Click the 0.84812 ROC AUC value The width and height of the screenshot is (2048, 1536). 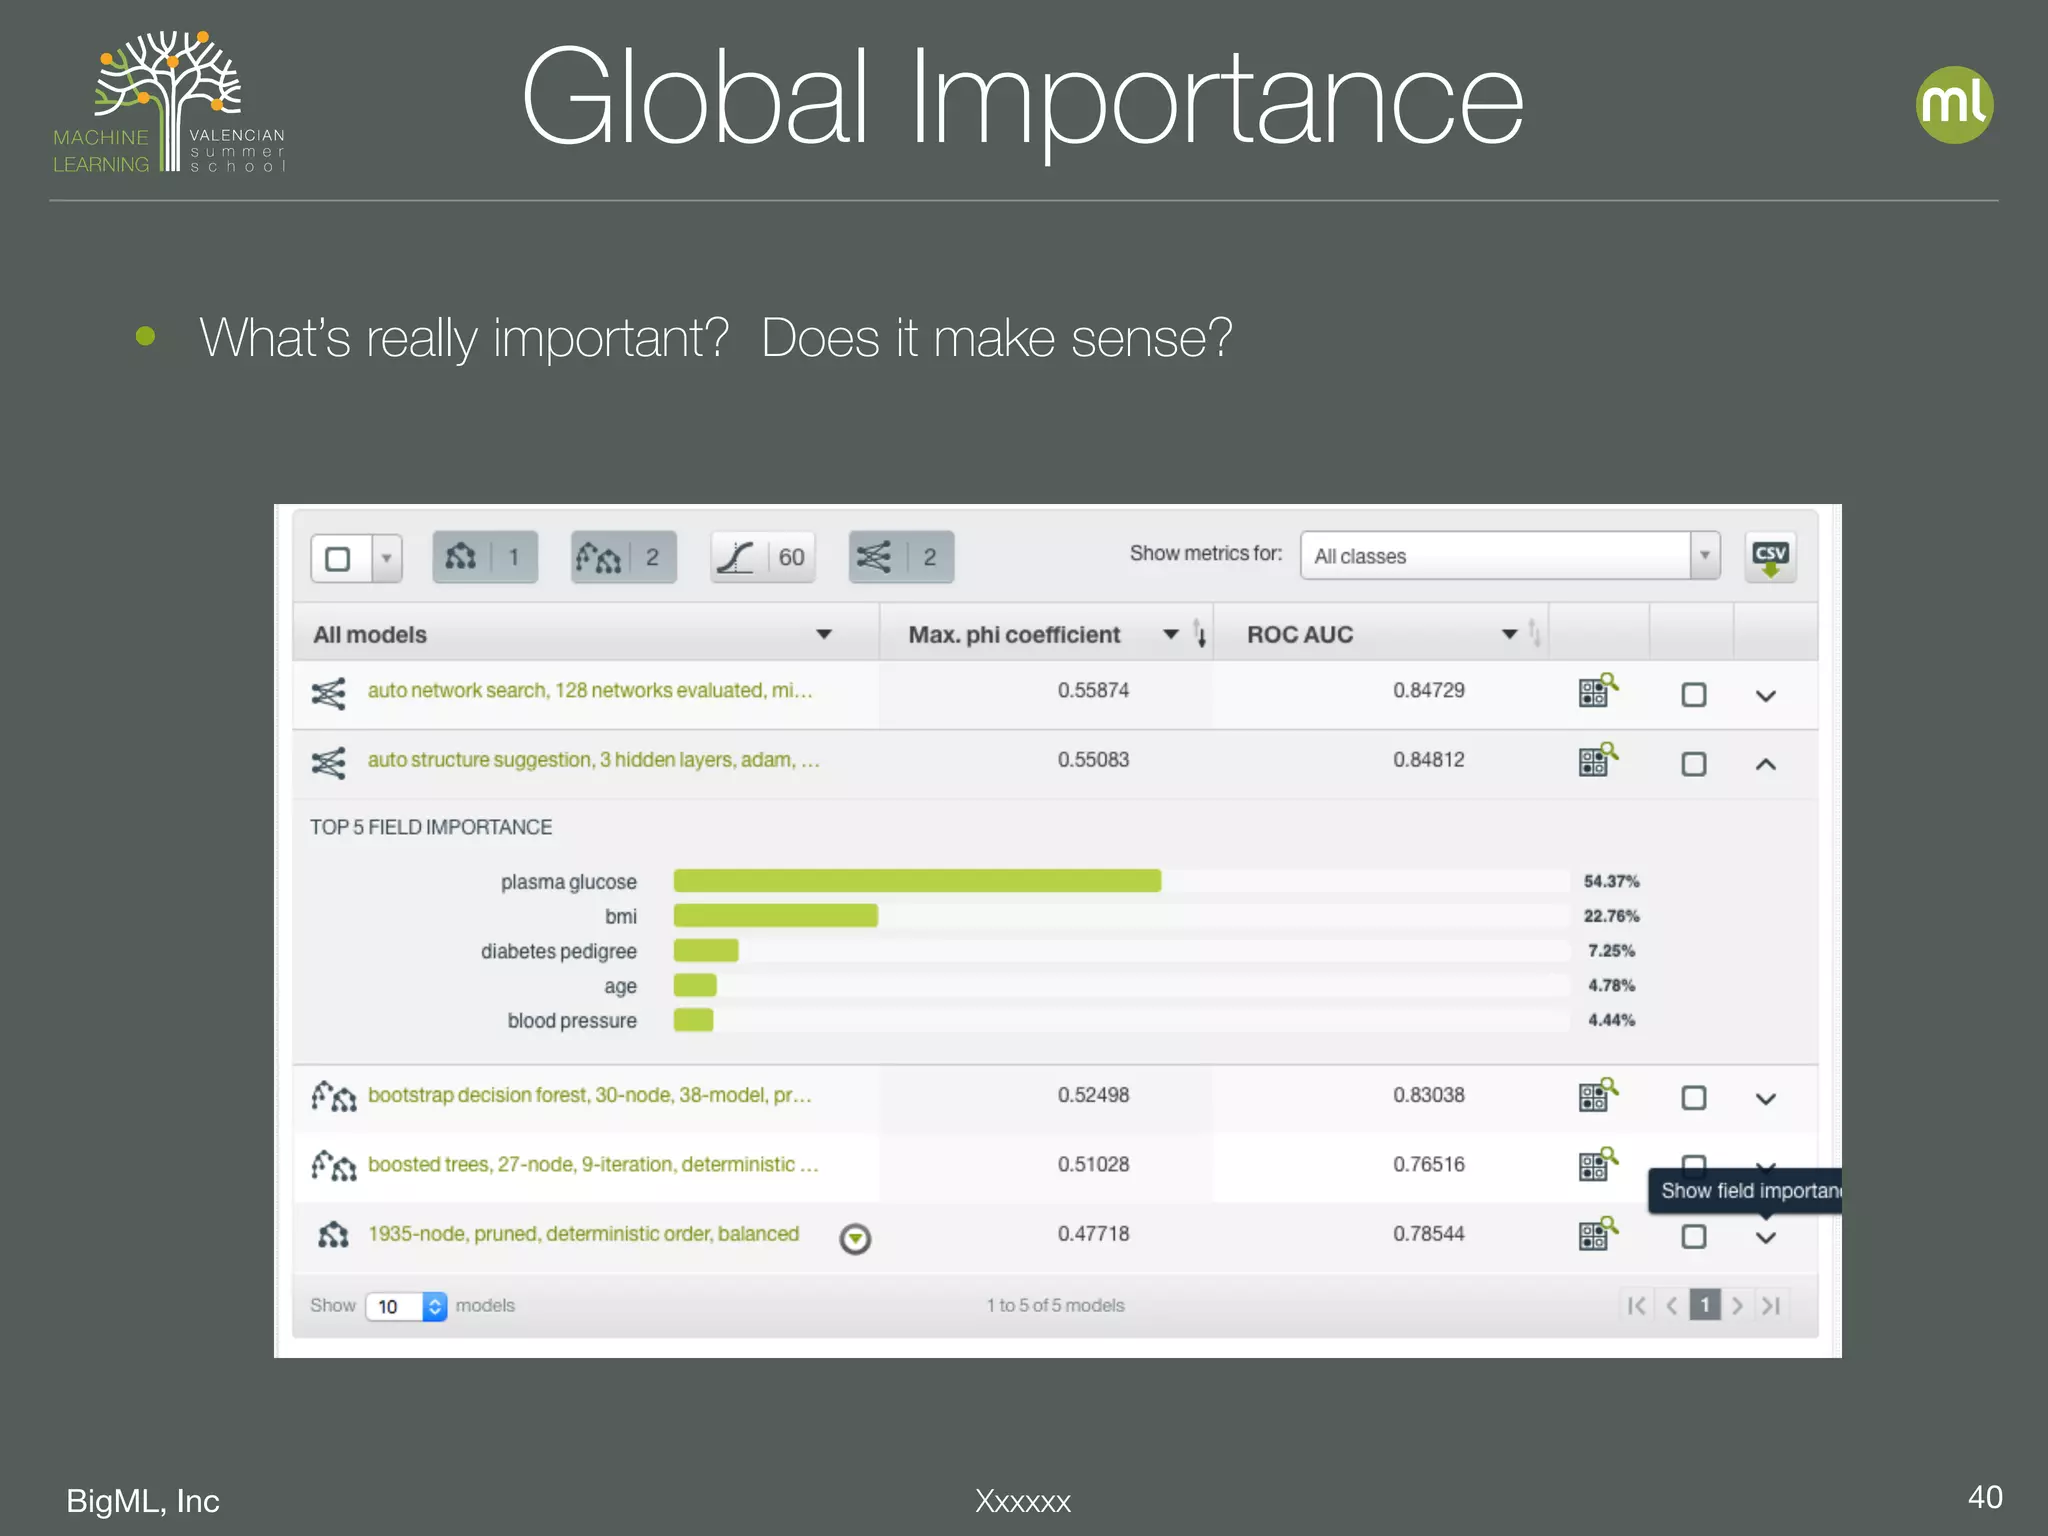(1428, 760)
